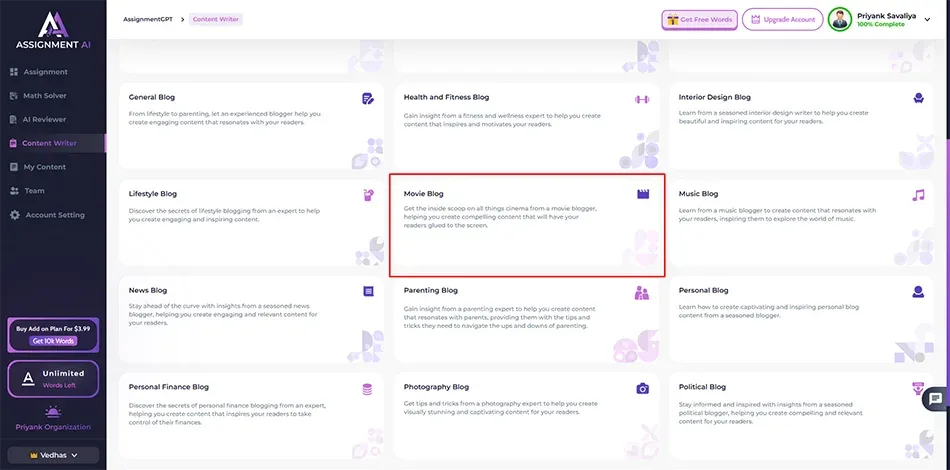Click the music note icon on Music Blog
950x470 pixels.
(x=918, y=194)
